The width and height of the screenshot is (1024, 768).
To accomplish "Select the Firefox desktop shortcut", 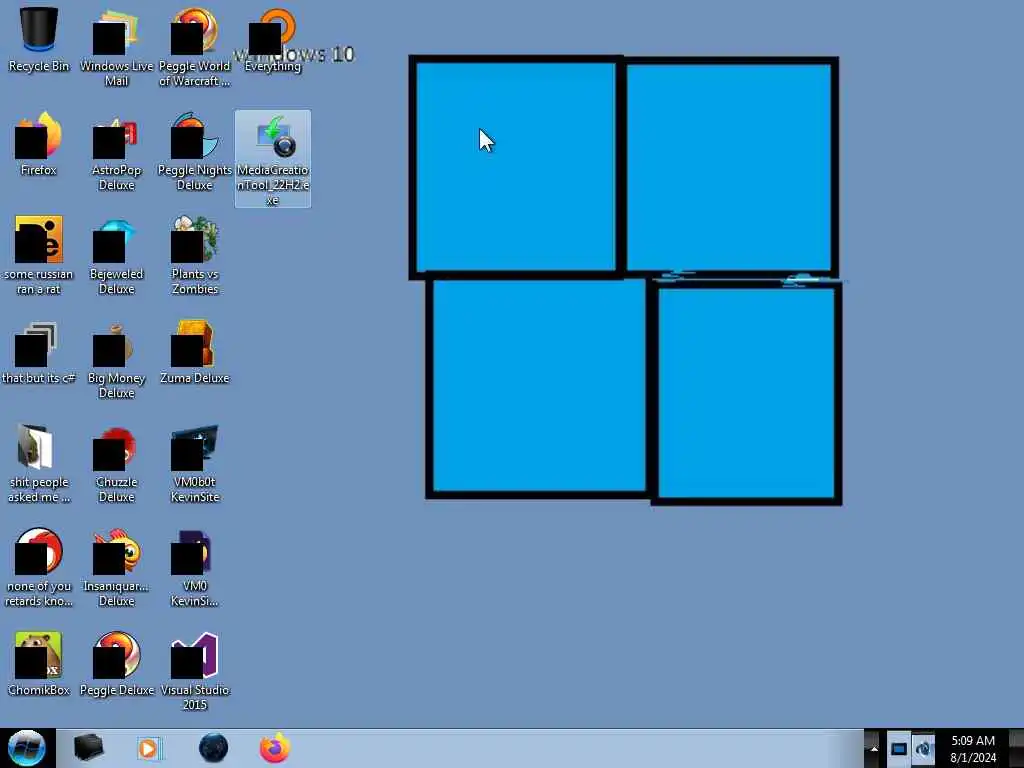I will click(39, 144).
